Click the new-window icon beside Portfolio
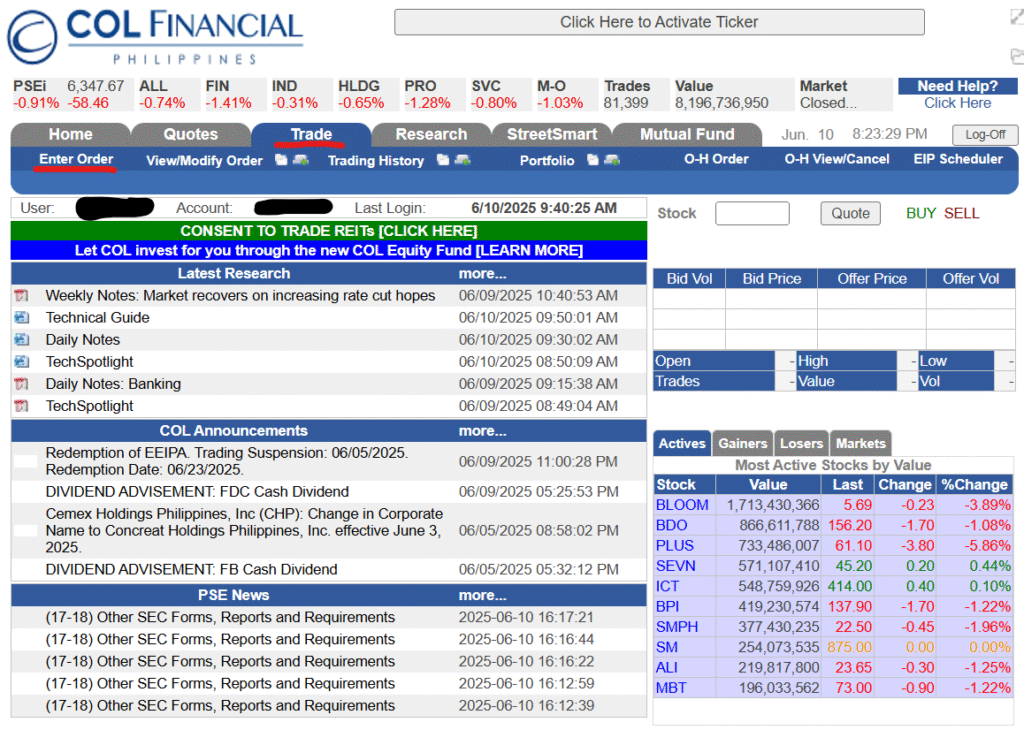The width and height of the screenshot is (1024, 730). click(592, 160)
